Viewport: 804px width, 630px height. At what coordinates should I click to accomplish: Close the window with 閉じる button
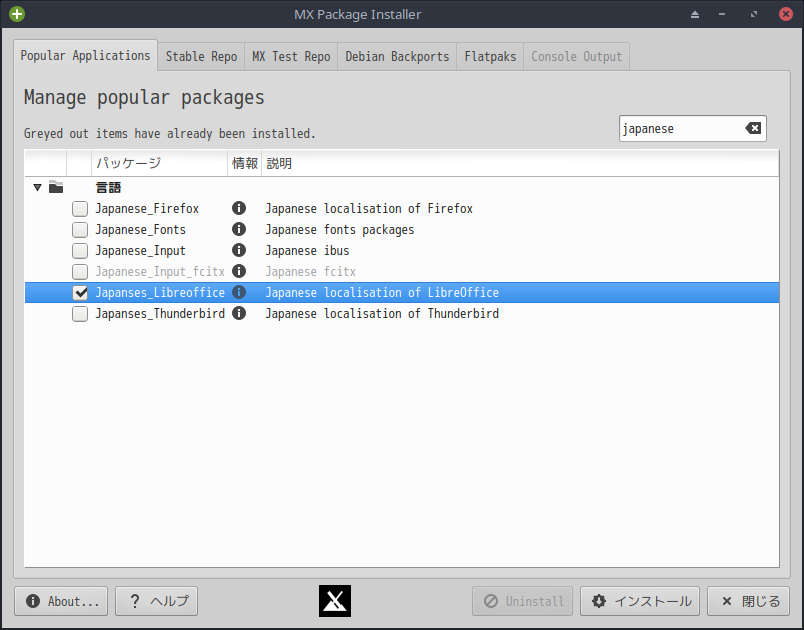pyautogui.click(x=749, y=601)
